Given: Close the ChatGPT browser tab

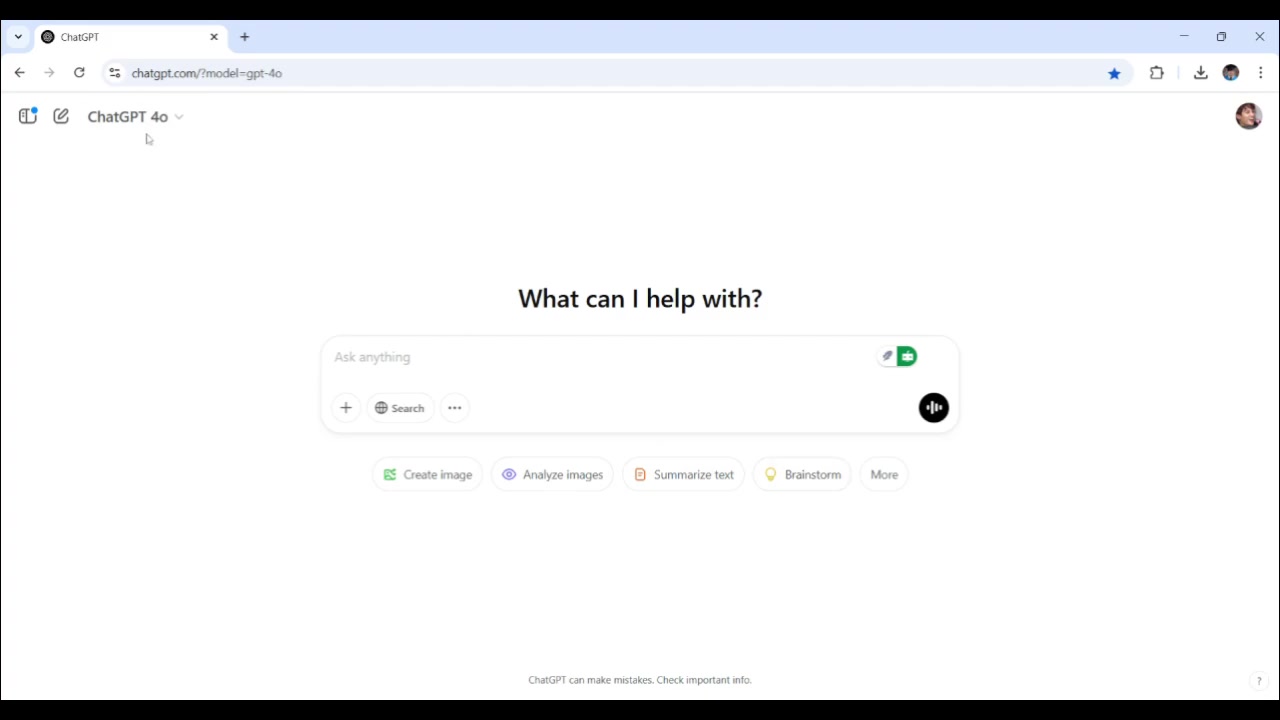Looking at the screenshot, I should (214, 37).
